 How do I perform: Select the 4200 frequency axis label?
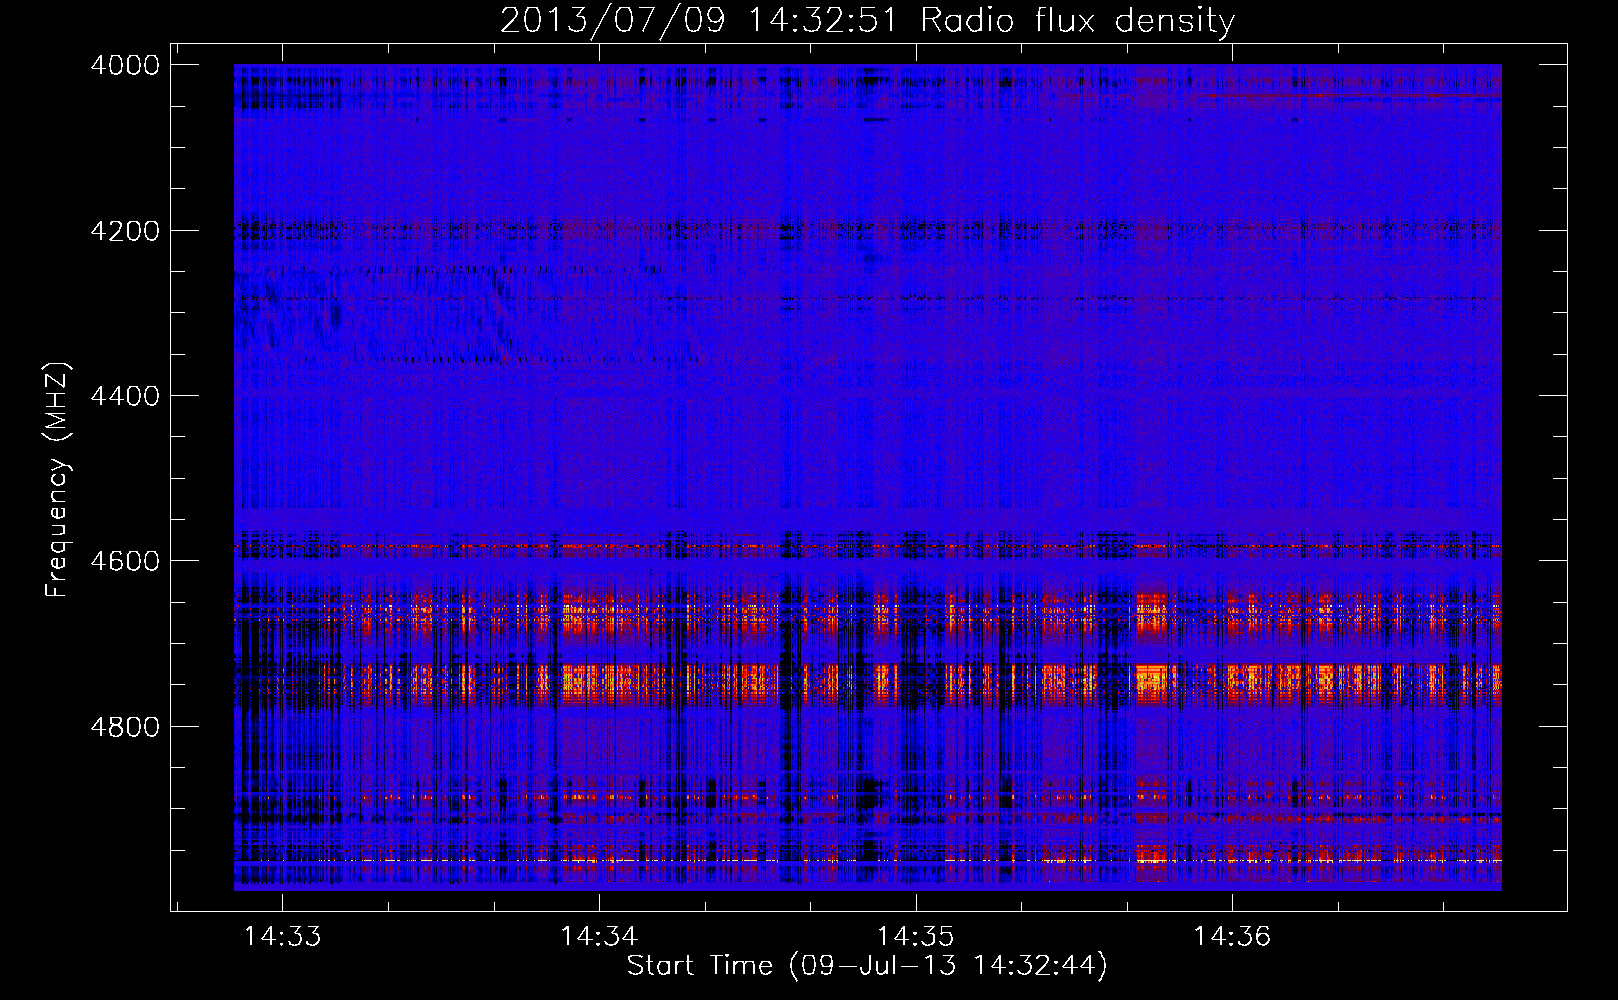pos(125,231)
